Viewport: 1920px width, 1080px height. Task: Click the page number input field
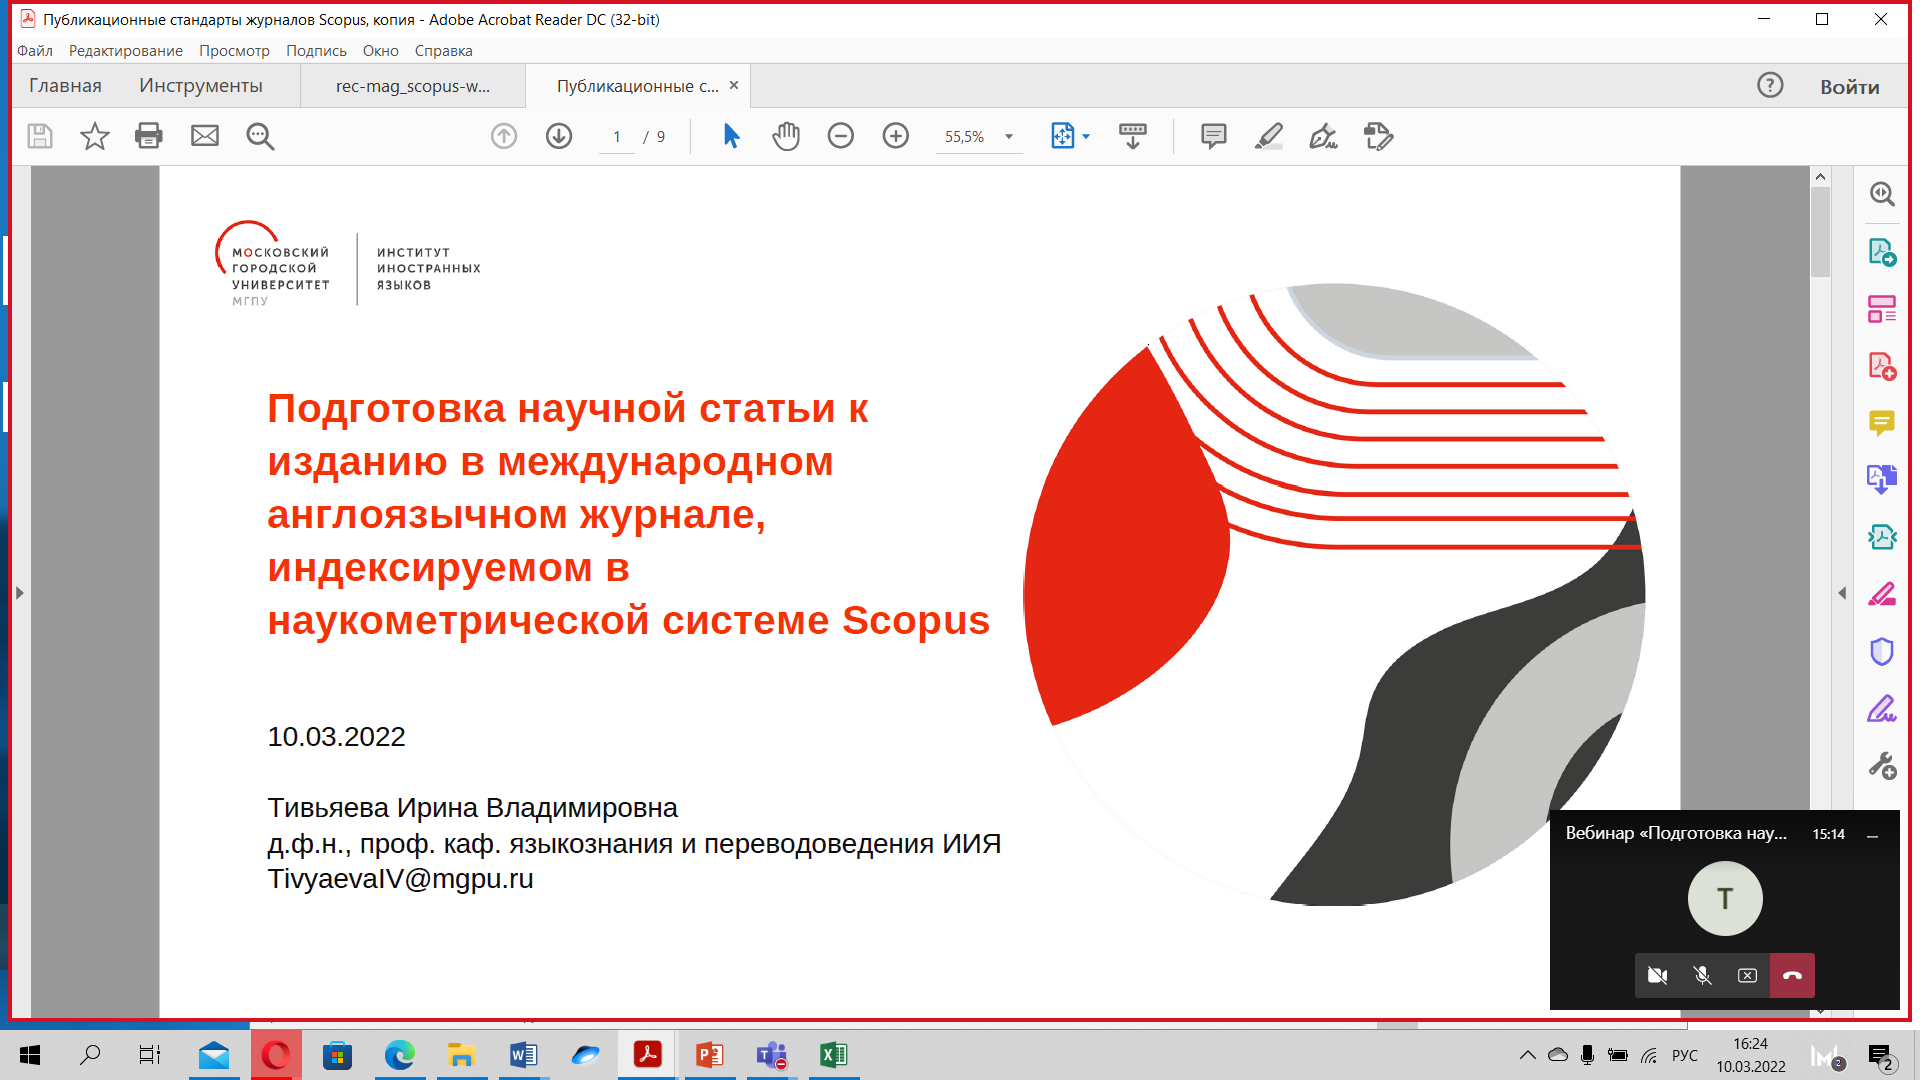coord(617,137)
